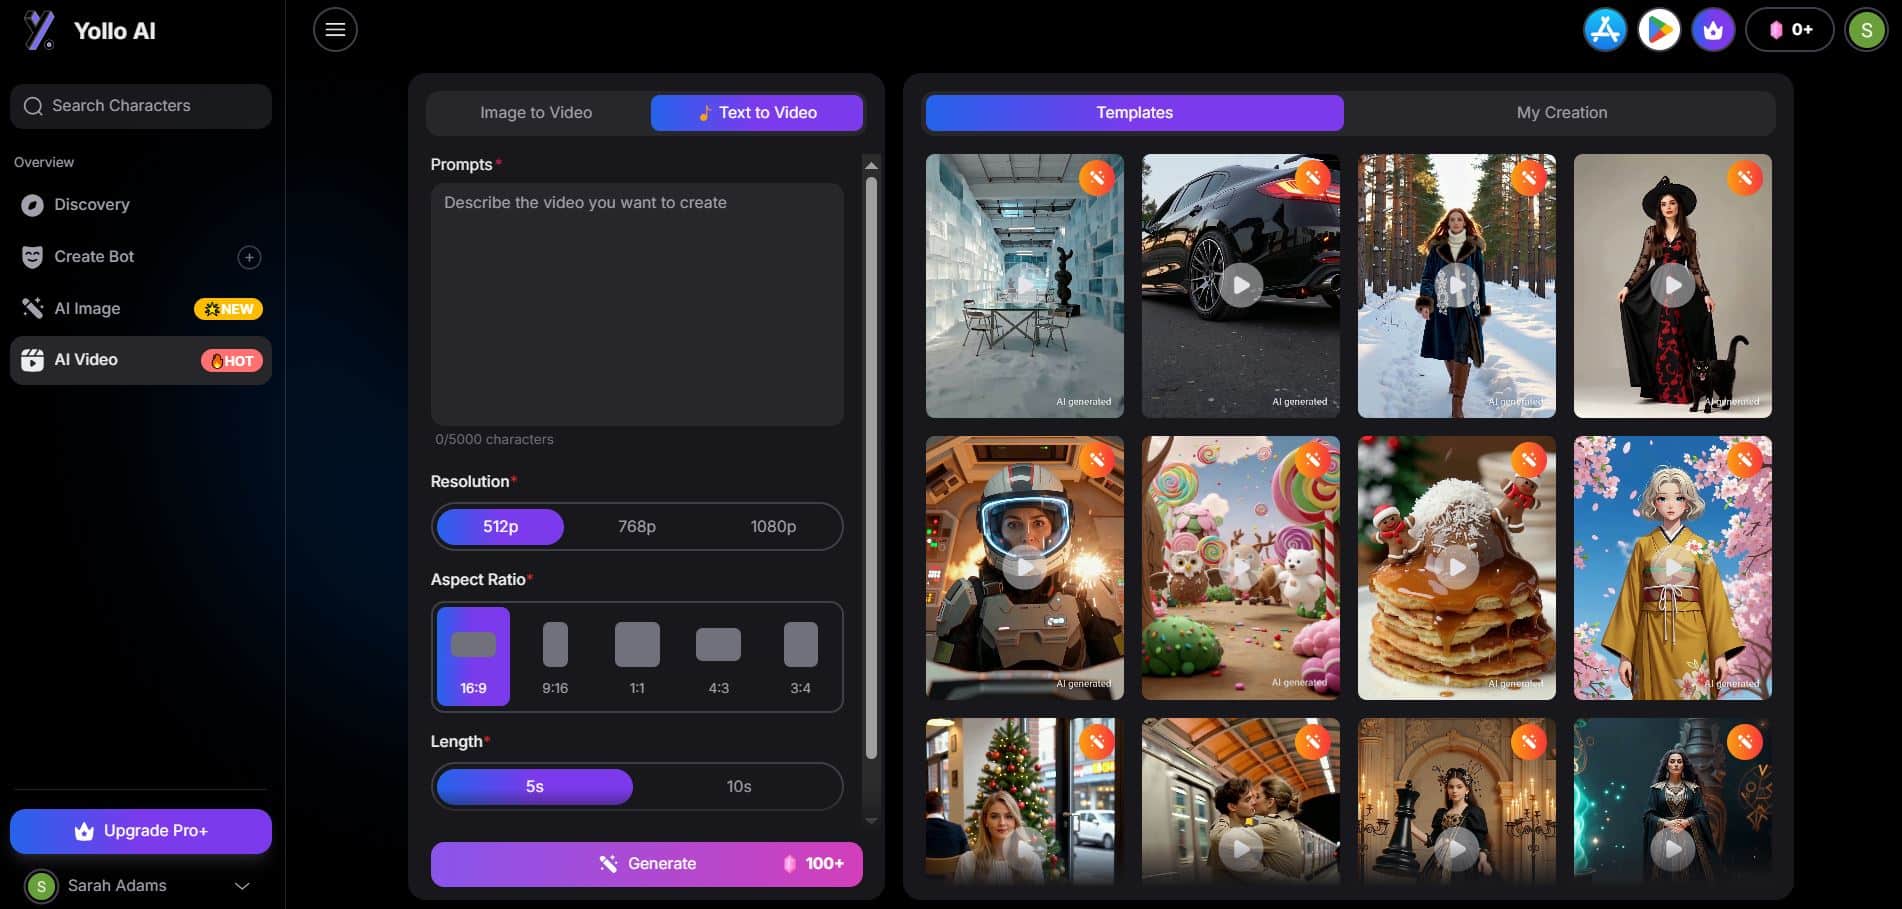Open the gem credits balance 0+
The width and height of the screenshot is (1902, 909).
1790,30
